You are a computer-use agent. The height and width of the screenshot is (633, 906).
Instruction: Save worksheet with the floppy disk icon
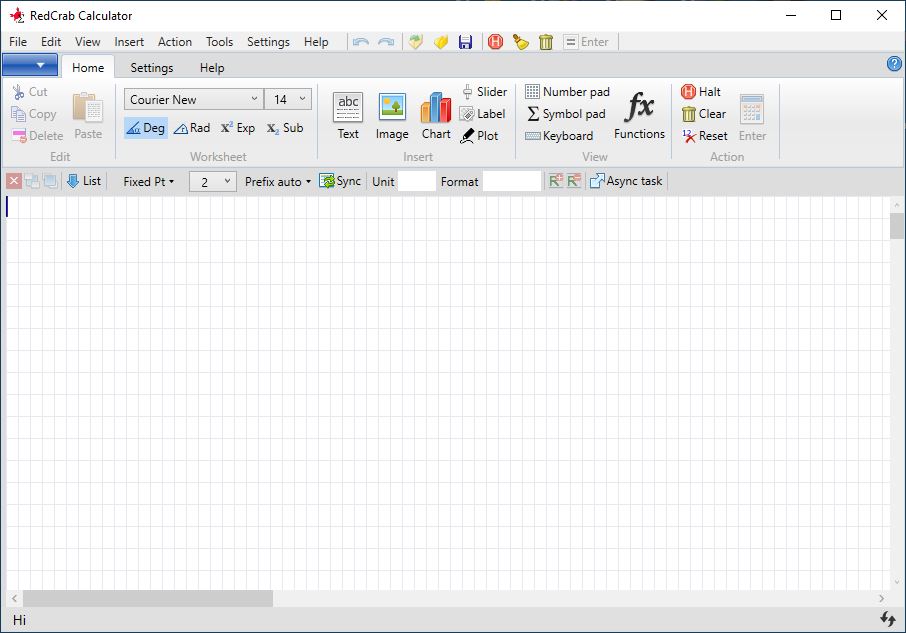[x=466, y=42]
